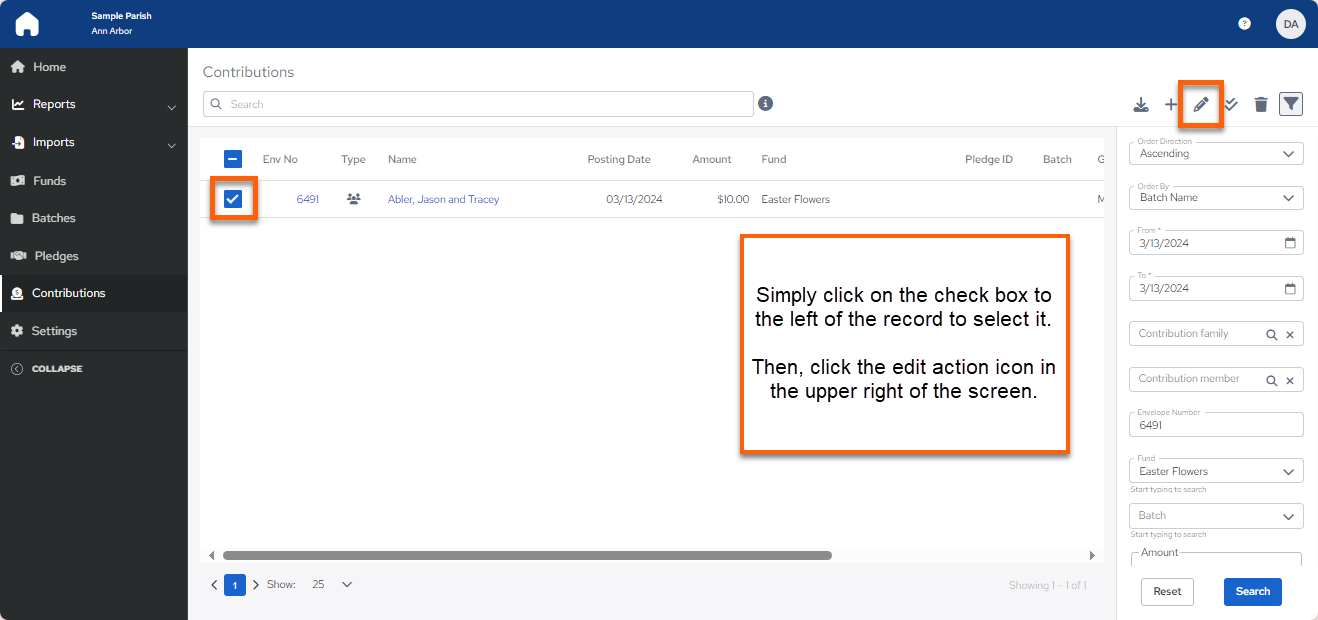Click the Name column header
The width and height of the screenshot is (1318, 620).
click(x=402, y=159)
